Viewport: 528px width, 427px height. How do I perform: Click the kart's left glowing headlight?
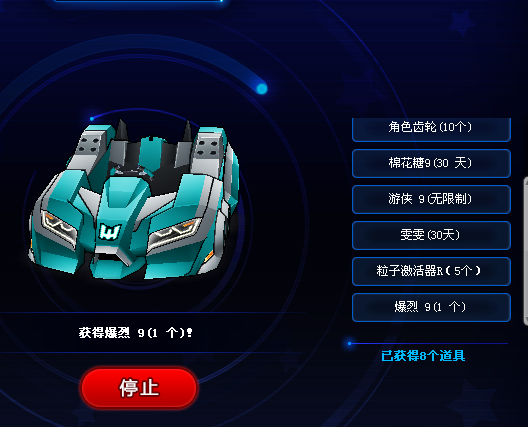[59, 225]
